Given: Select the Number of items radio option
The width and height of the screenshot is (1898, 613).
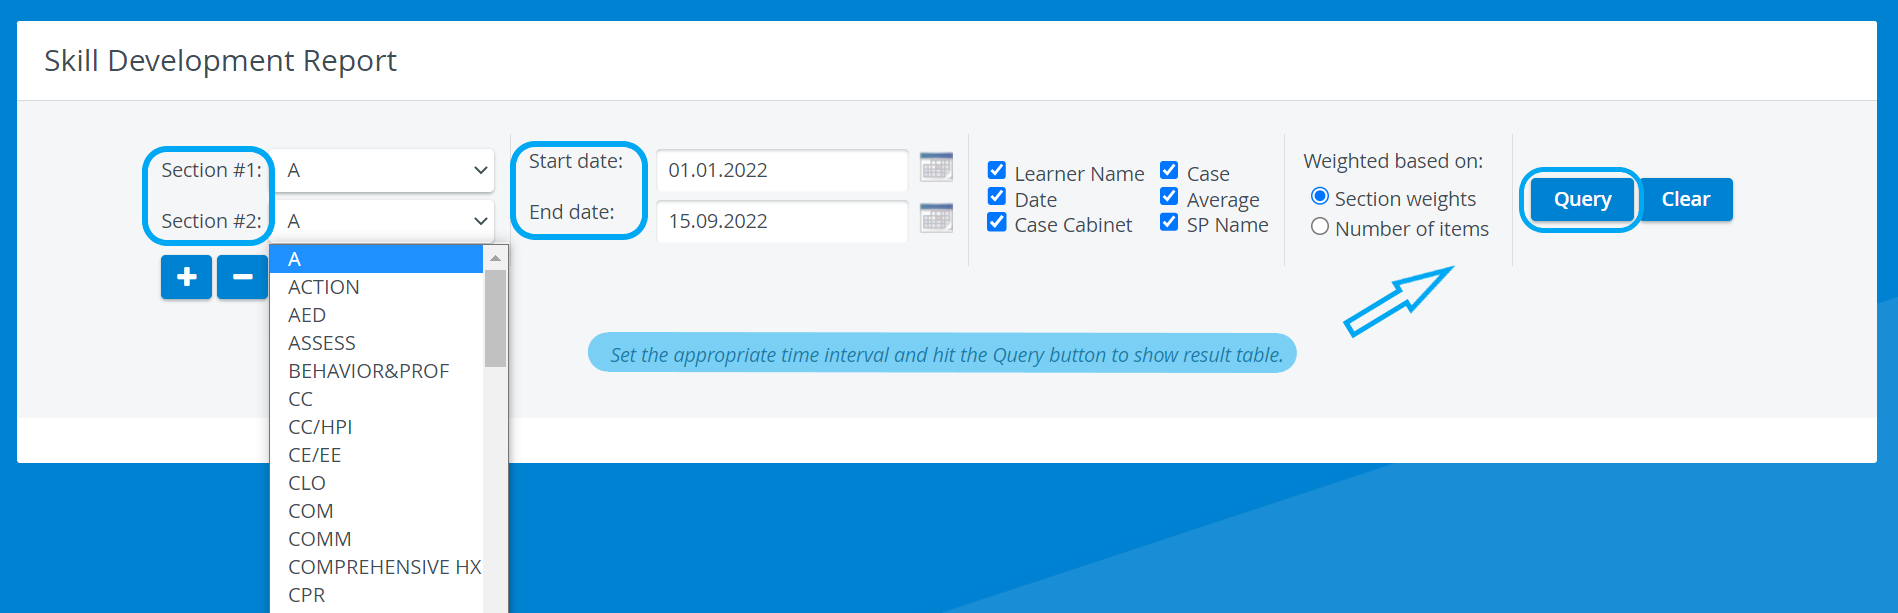Looking at the screenshot, I should pos(1320,227).
